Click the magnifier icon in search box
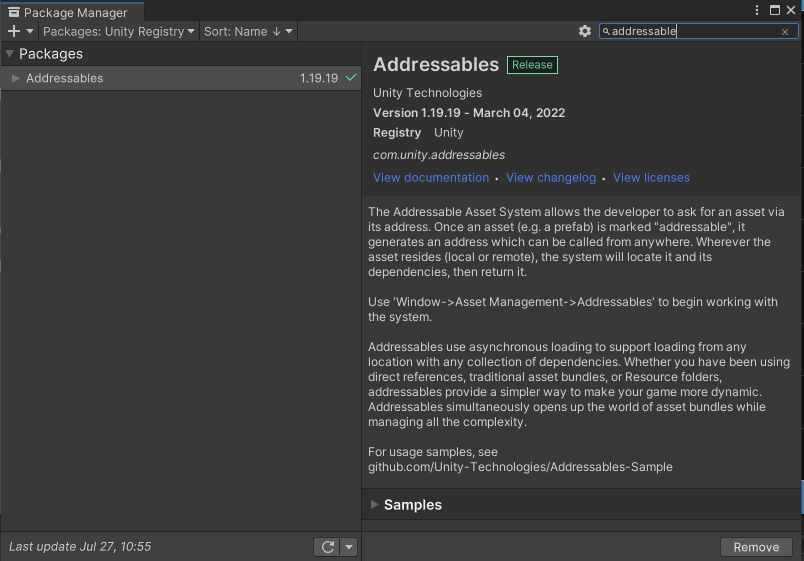 606,31
